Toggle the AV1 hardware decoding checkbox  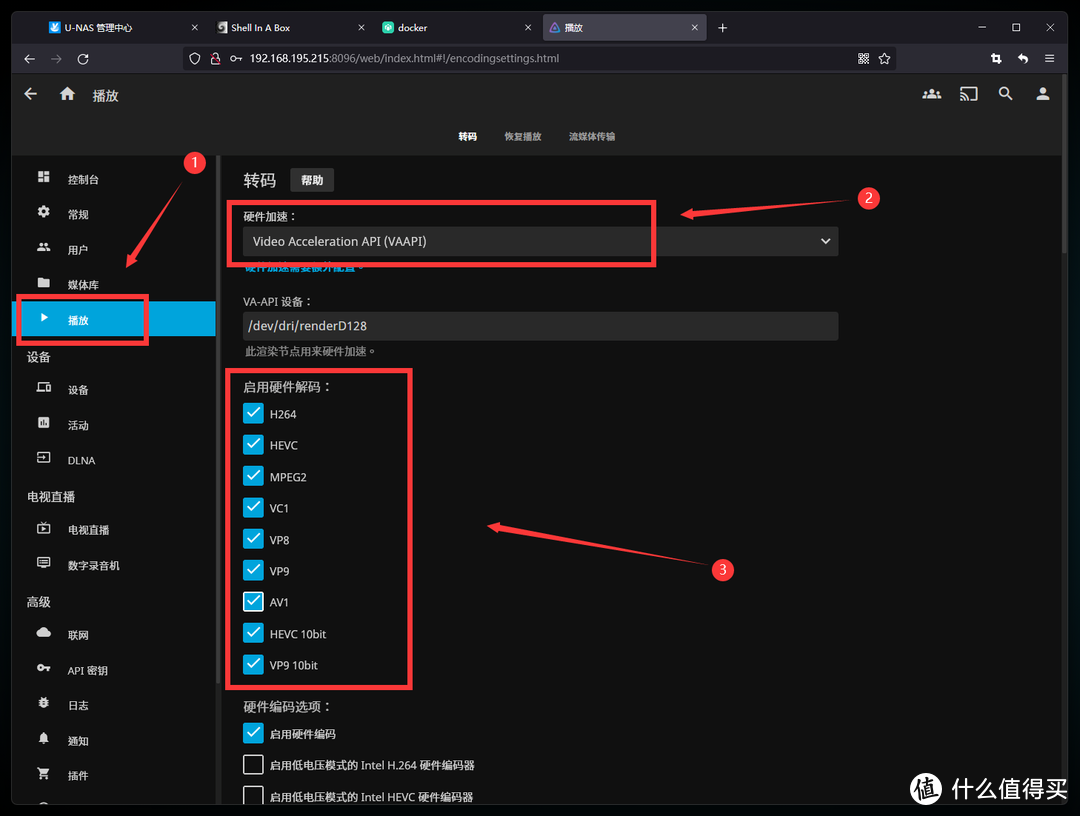coord(253,602)
